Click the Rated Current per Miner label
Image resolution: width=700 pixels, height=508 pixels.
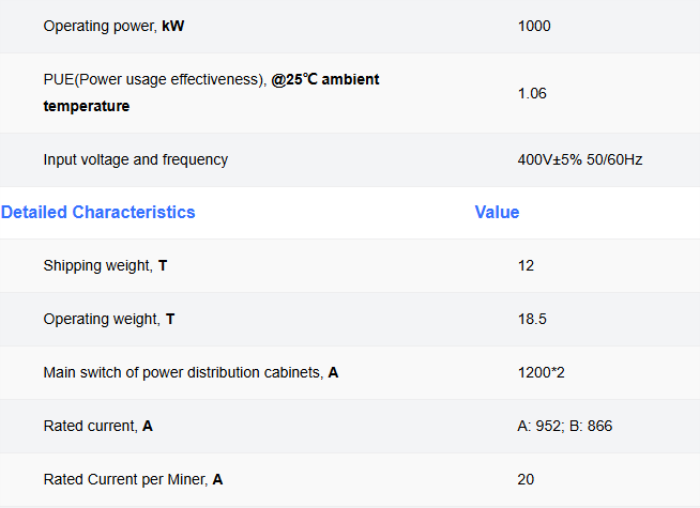click(x=133, y=480)
